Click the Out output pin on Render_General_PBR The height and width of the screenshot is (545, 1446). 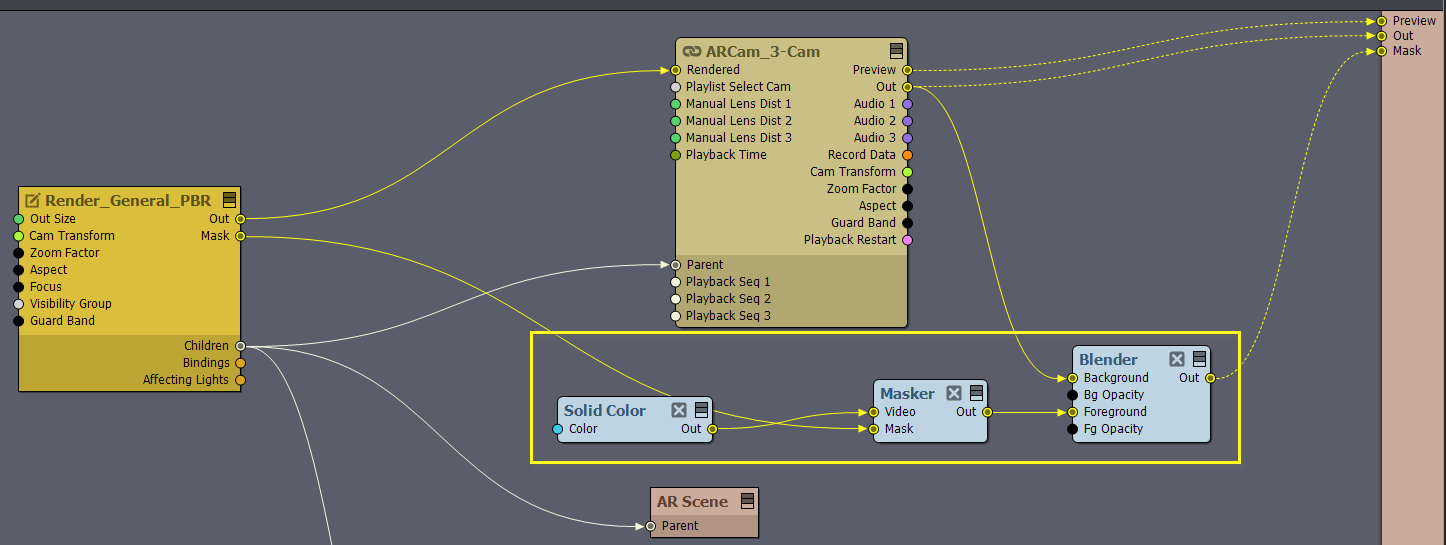point(240,219)
